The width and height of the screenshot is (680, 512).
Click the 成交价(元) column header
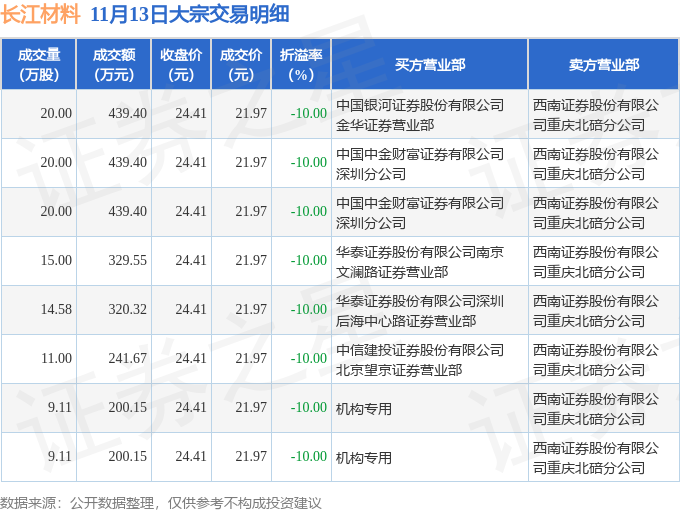point(241,64)
